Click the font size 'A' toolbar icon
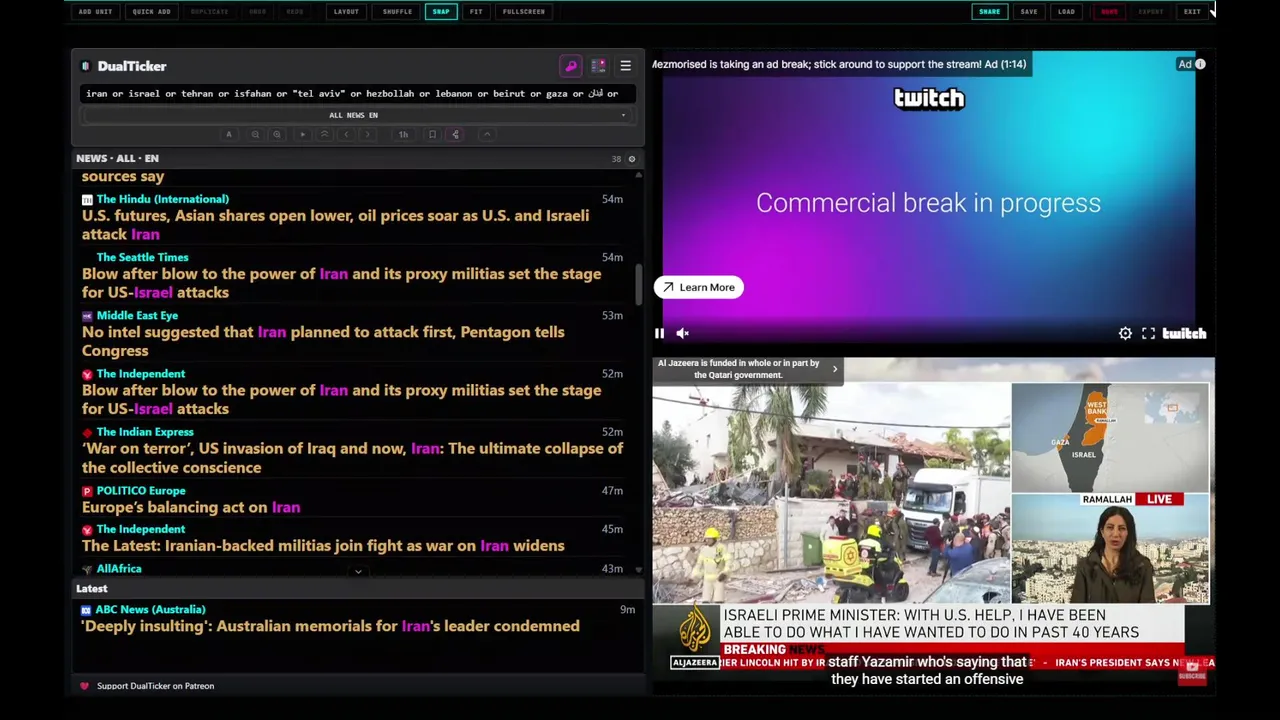 click(x=229, y=134)
